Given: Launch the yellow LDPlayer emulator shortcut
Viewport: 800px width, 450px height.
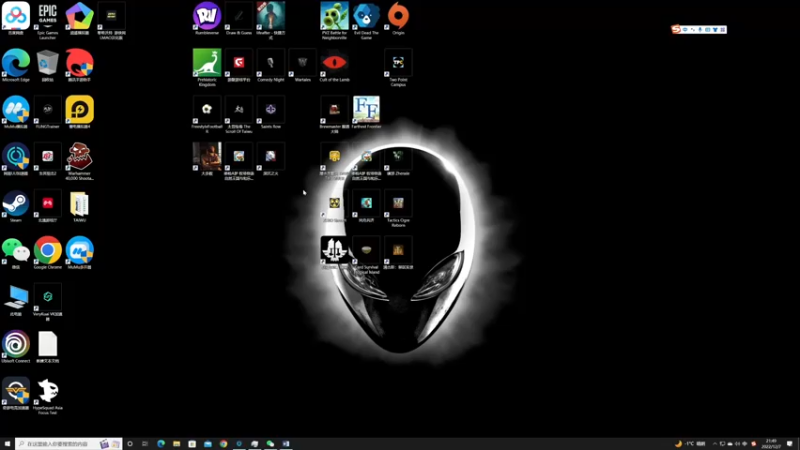Looking at the screenshot, I should (x=80, y=112).
